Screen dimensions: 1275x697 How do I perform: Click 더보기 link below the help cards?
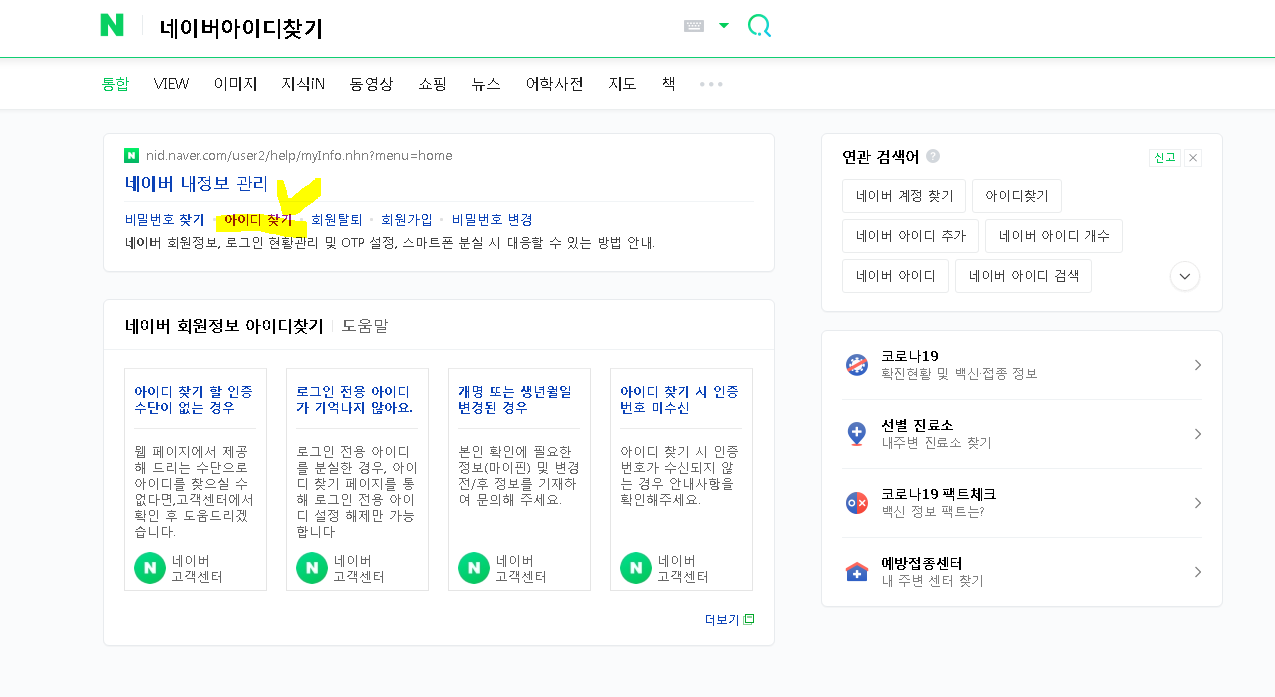[729, 620]
